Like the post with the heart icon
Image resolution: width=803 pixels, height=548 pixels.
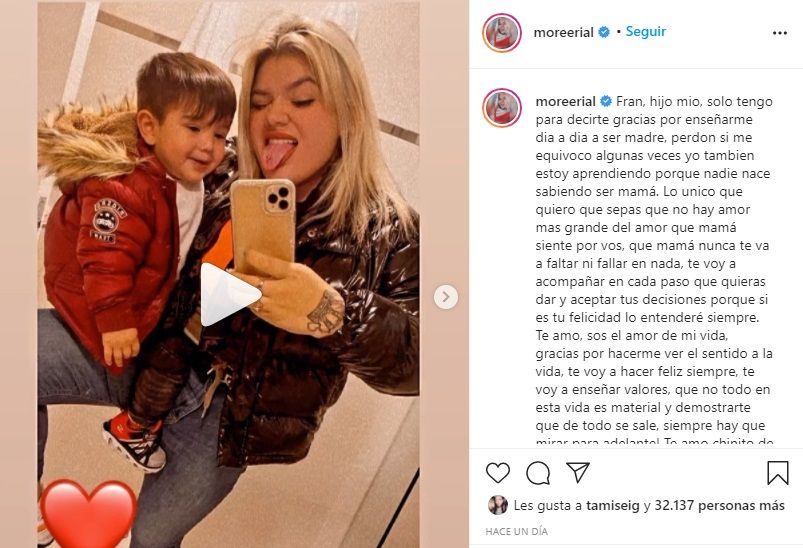pos(497,472)
